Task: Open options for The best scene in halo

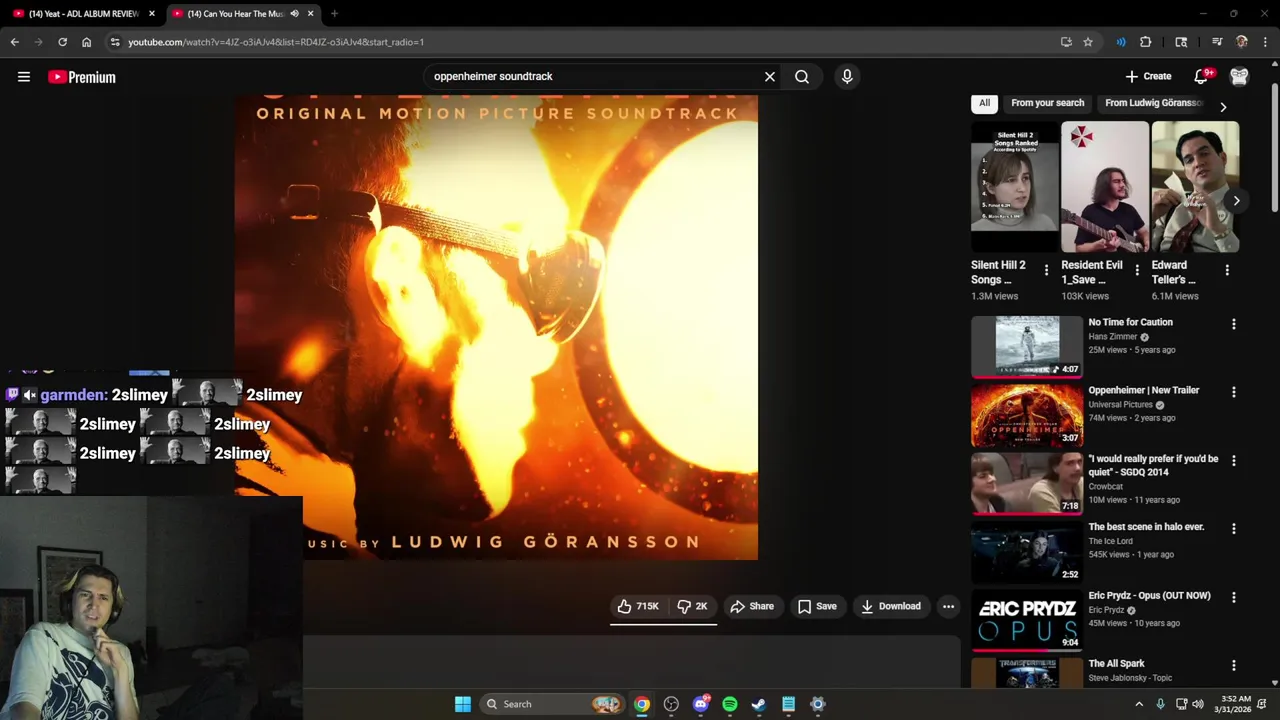Action: click(x=1233, y=528)
